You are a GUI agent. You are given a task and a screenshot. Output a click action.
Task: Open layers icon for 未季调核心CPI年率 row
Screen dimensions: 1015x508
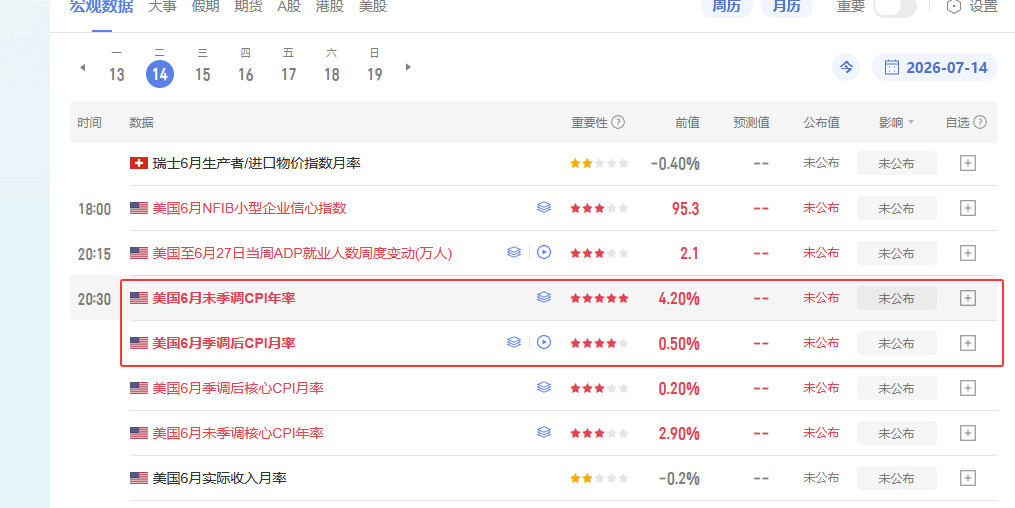(544, 432)
